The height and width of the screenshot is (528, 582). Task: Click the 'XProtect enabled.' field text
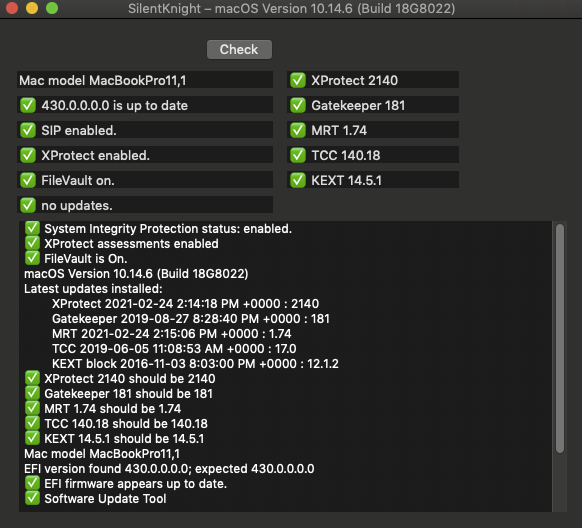tap(95, 155)
